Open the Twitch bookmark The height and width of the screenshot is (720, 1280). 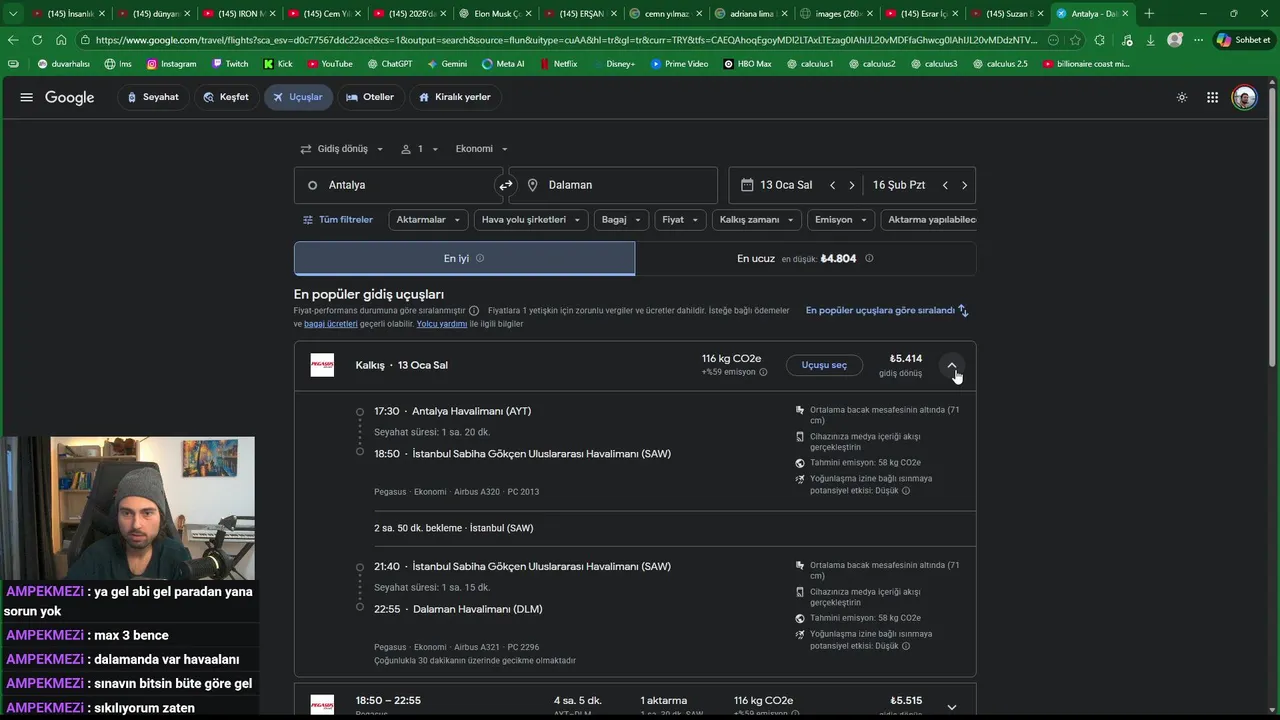230,64
